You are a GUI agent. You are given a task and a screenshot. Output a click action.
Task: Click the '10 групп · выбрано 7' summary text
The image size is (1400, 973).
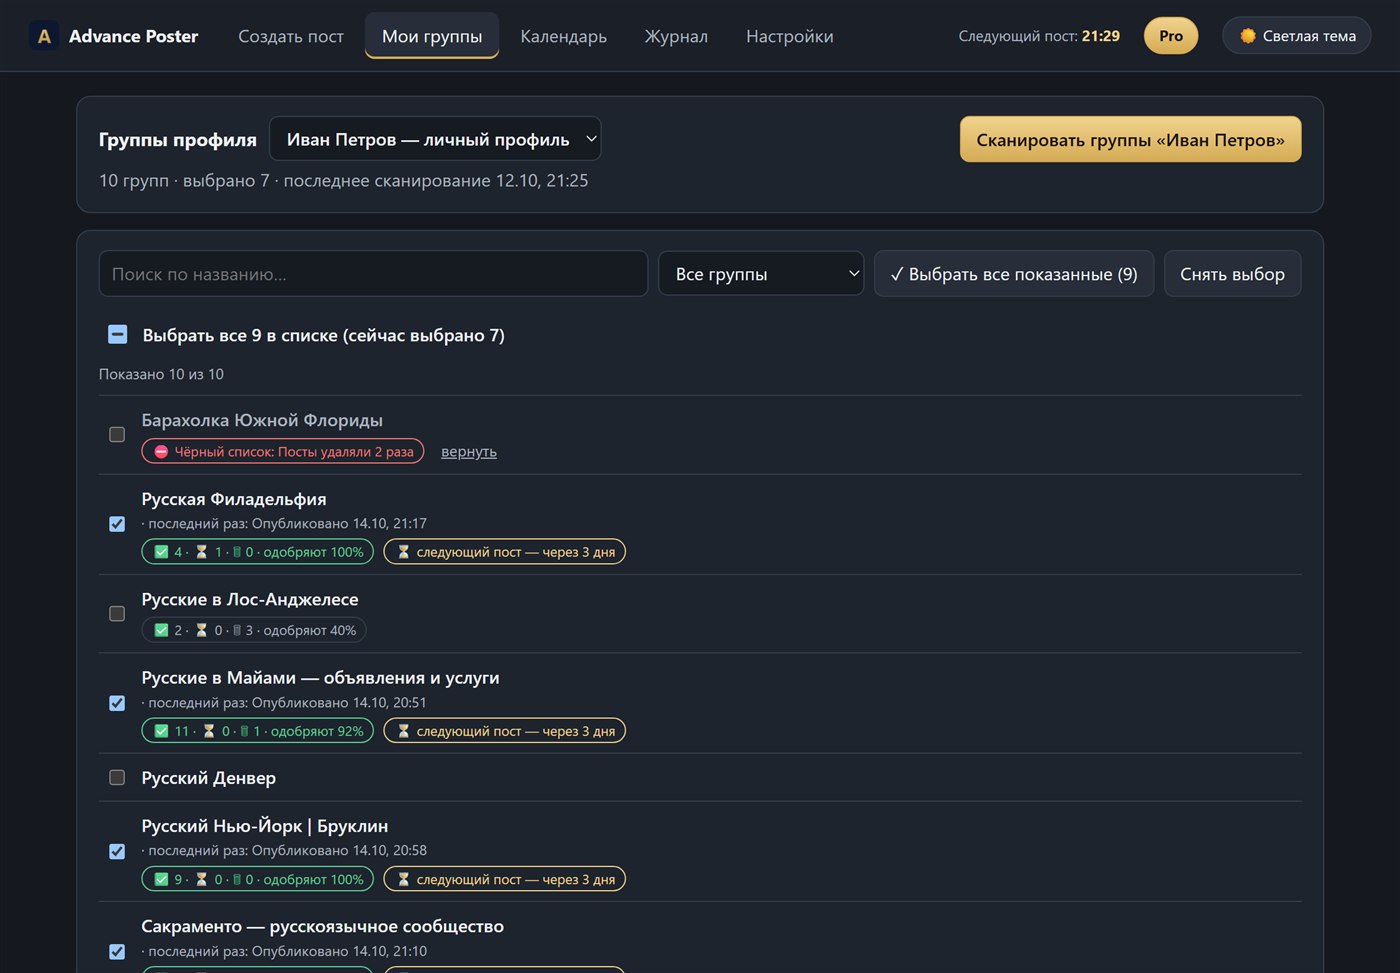click(184, 181)
